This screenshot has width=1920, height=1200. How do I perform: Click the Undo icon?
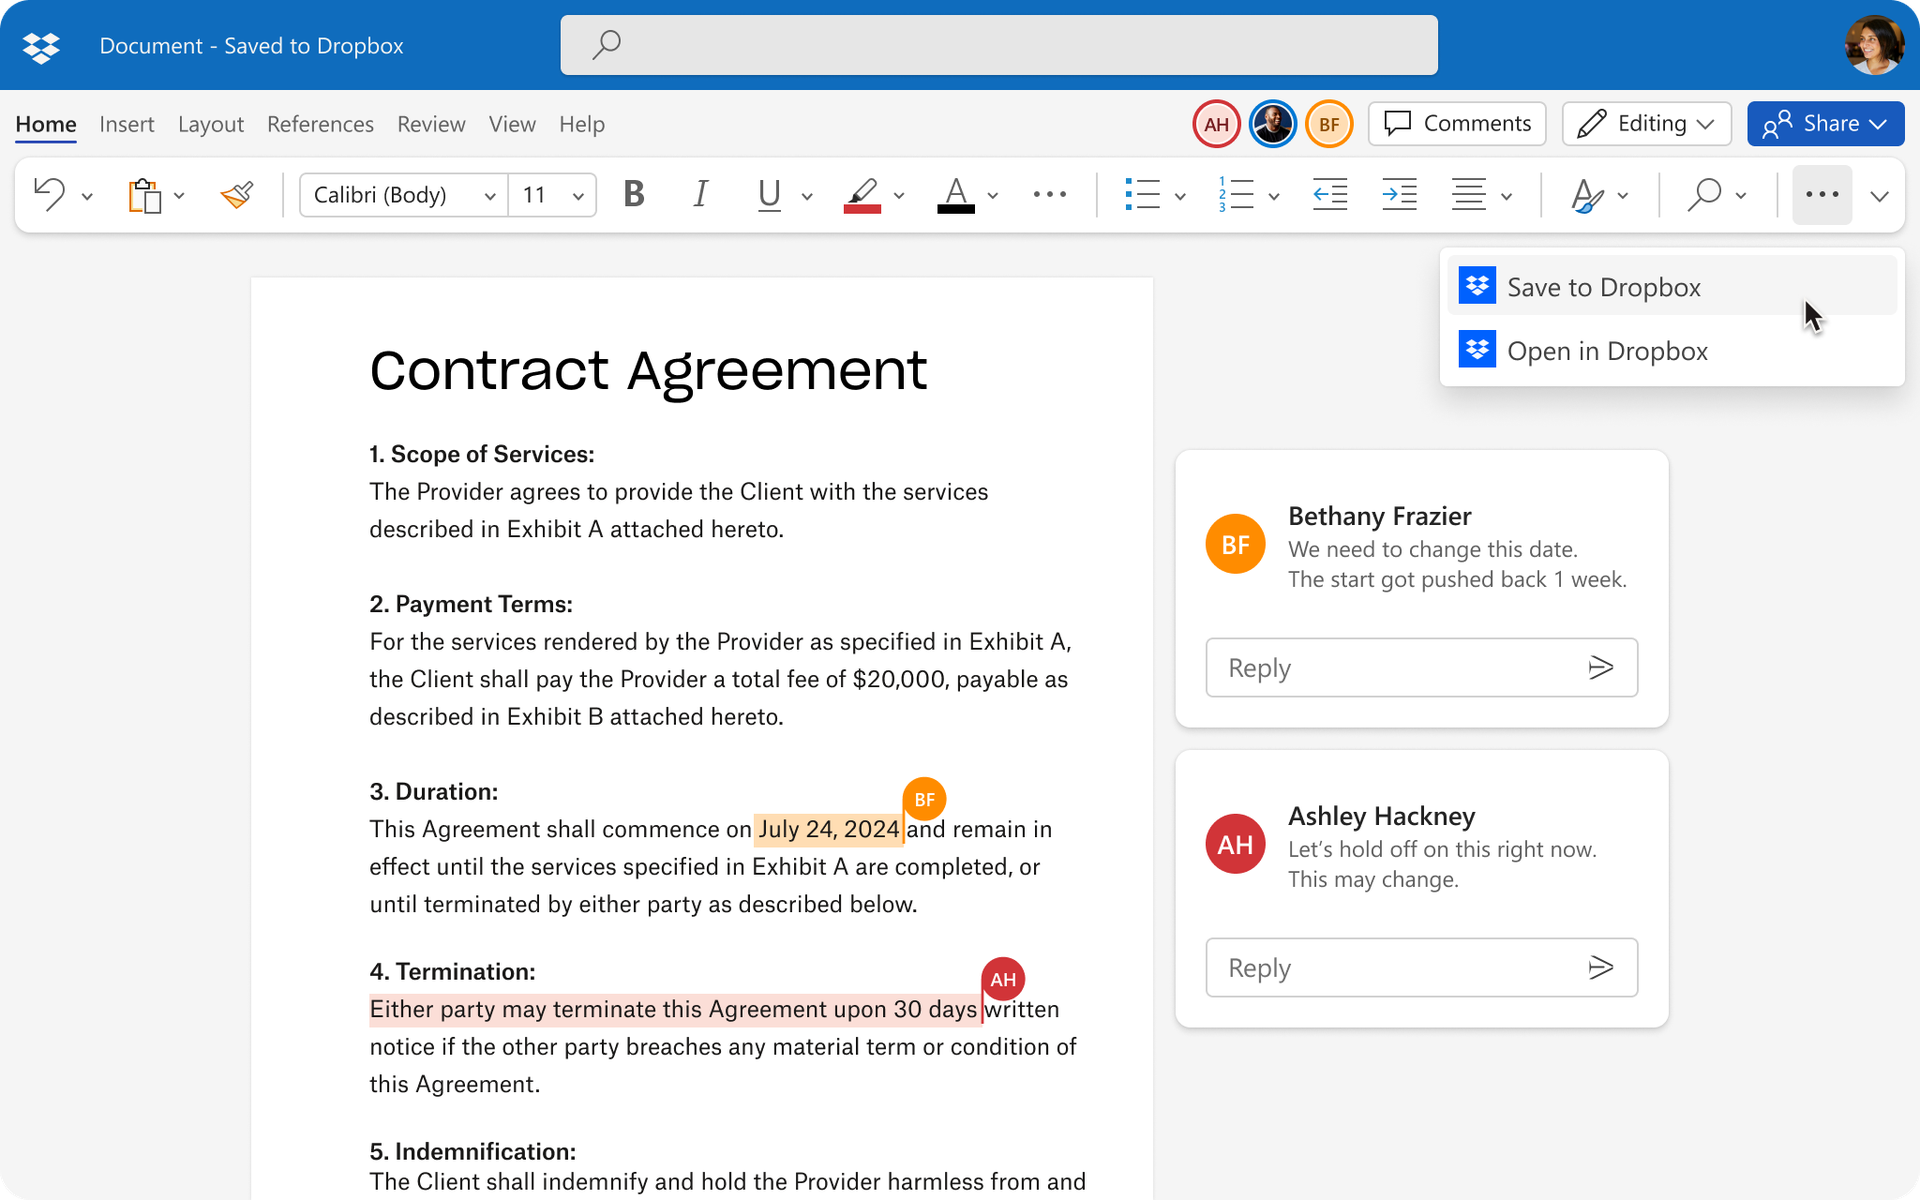(x=48, y=195)
